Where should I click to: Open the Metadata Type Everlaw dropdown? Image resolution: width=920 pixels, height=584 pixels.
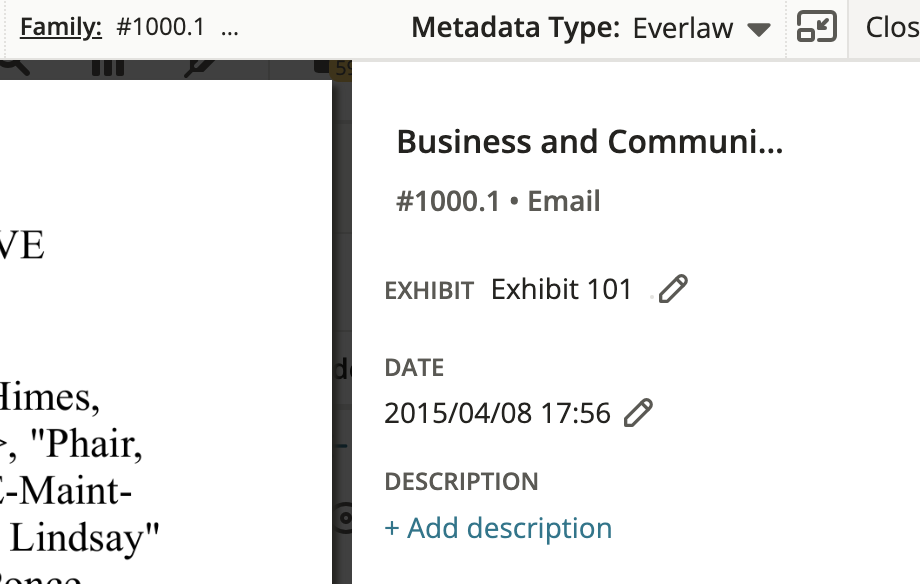(701, 28)
